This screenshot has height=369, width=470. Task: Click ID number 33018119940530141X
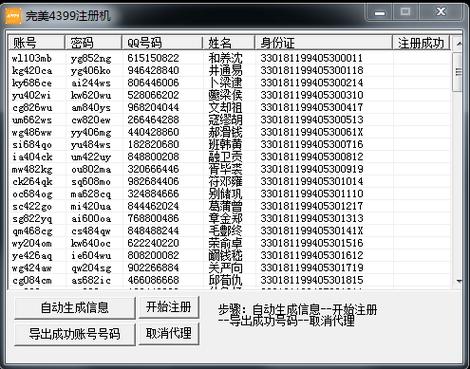(312, 231)
